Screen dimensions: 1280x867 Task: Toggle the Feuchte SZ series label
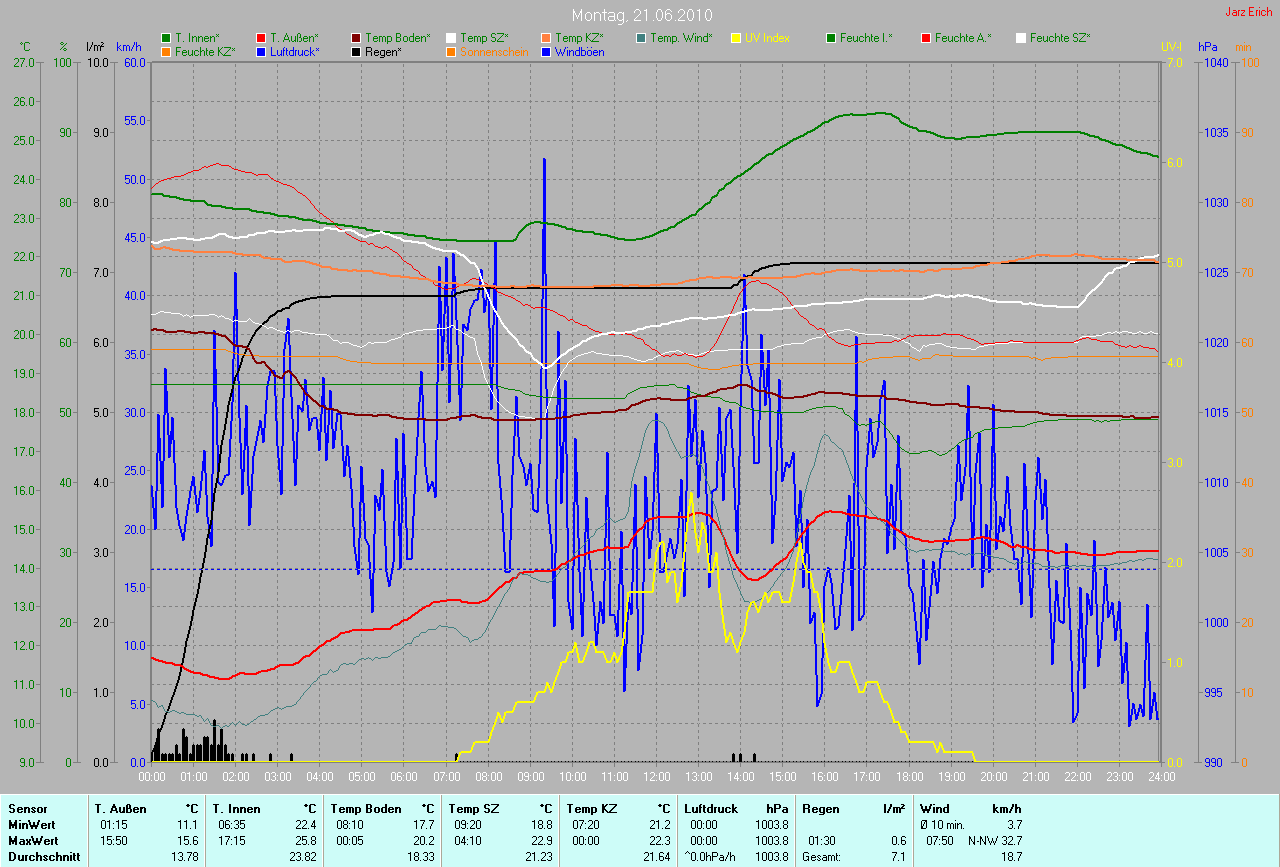pyautogui.click(x=1059, y=38)
